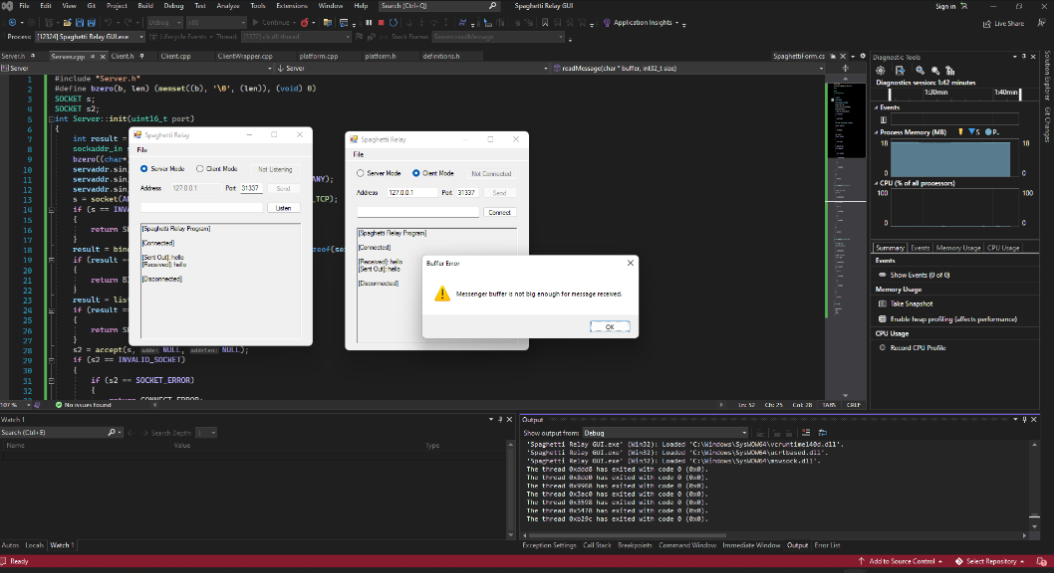The width and height of the screenshot is (1054, 573).
Task: Click the Clear All output icon
Action: point(806,432)
